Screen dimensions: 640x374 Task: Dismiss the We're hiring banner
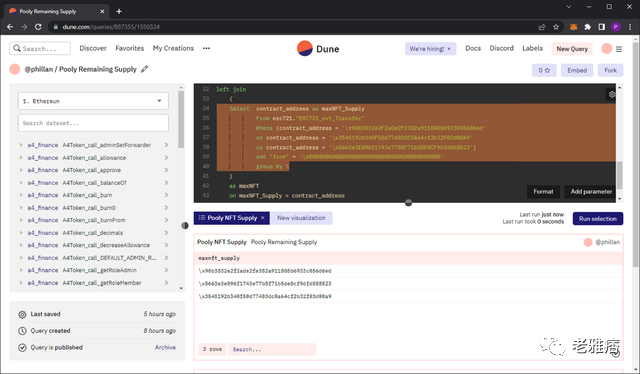[x=449, y=49]
